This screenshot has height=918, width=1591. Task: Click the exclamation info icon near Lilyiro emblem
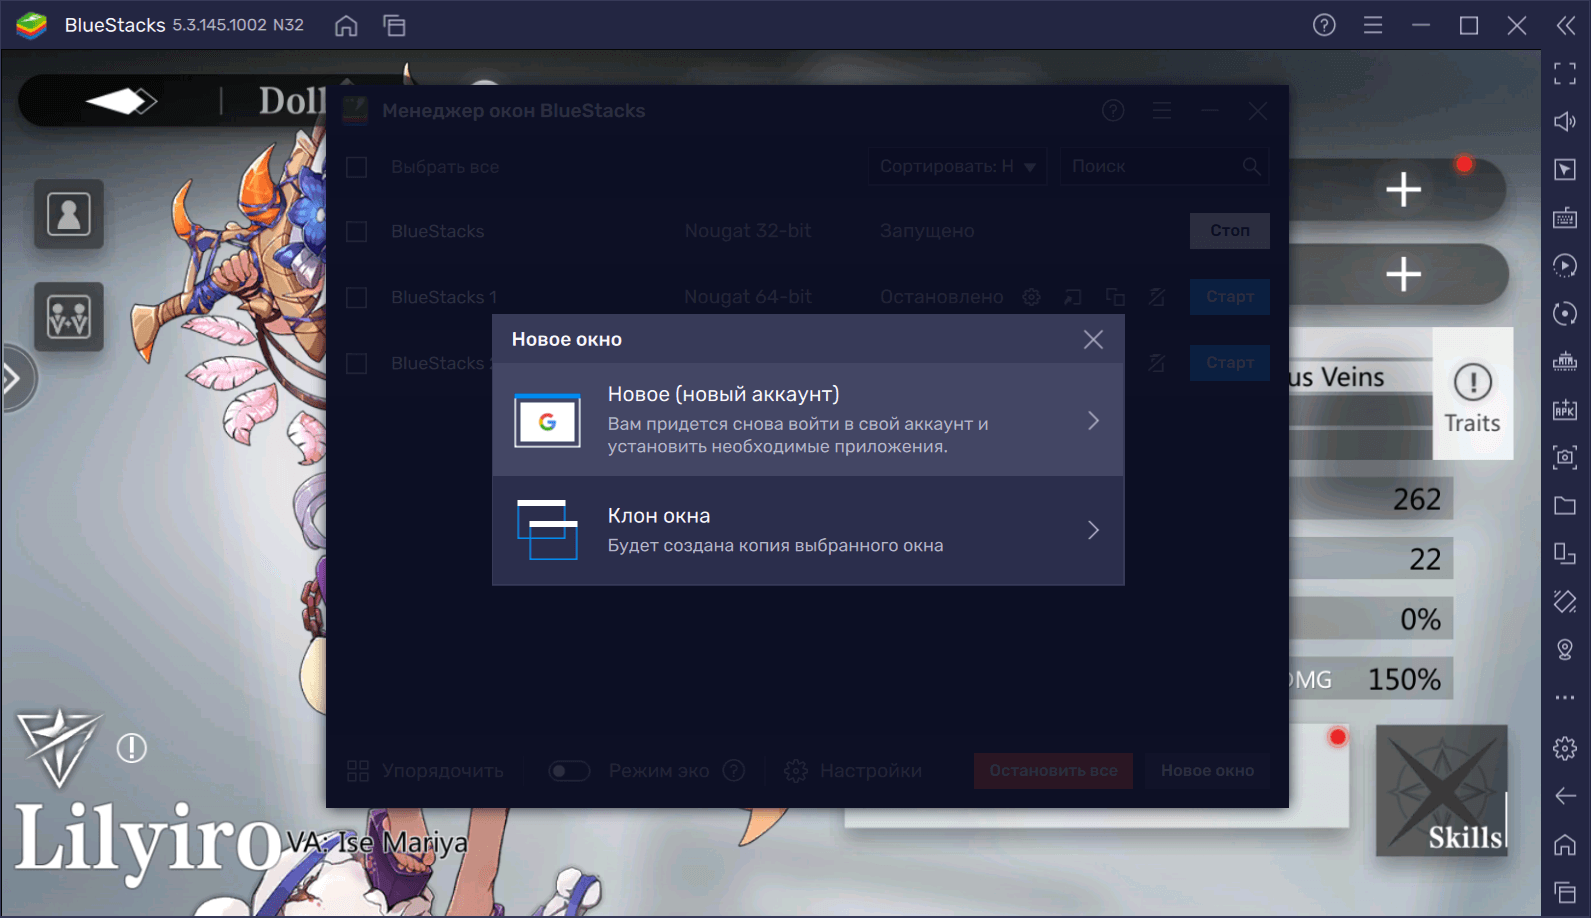[x=131, y=747]
